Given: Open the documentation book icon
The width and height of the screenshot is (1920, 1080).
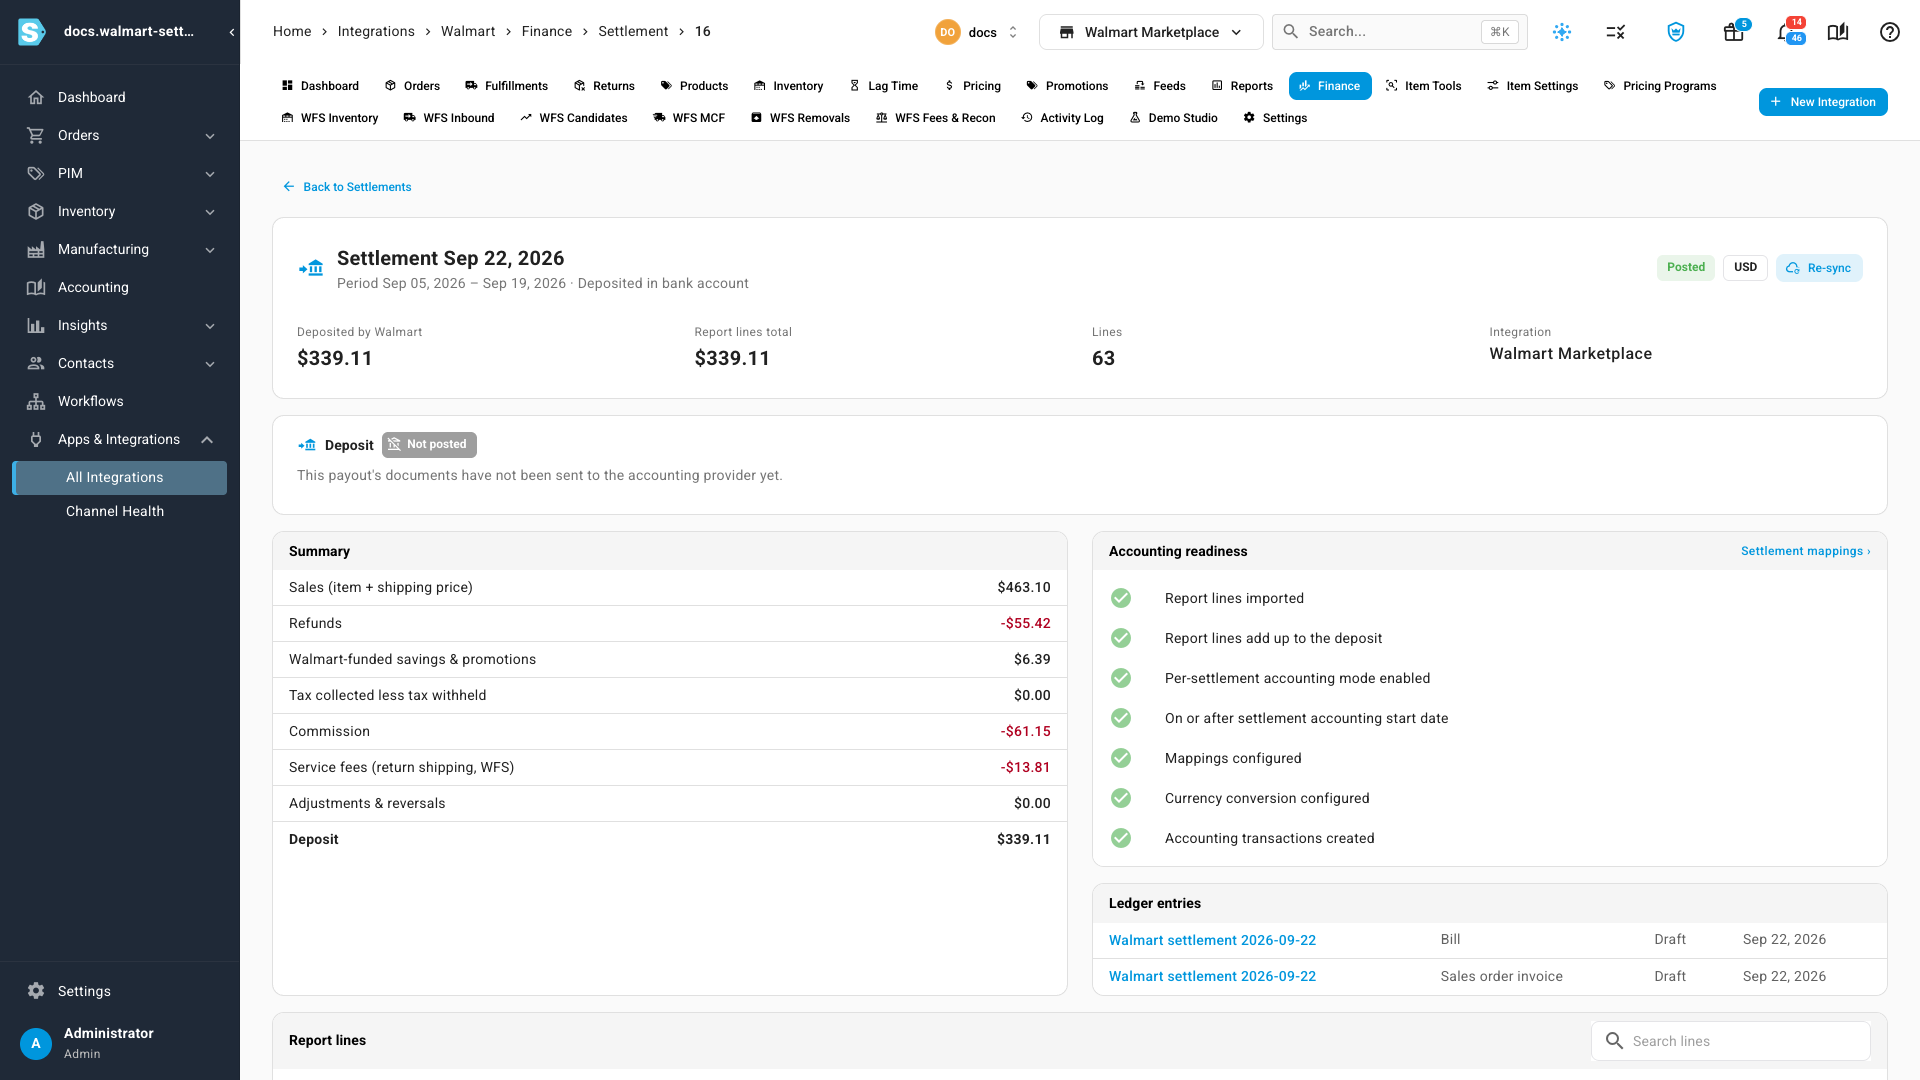Looking at the screenshot, I should pos(1838,32).
